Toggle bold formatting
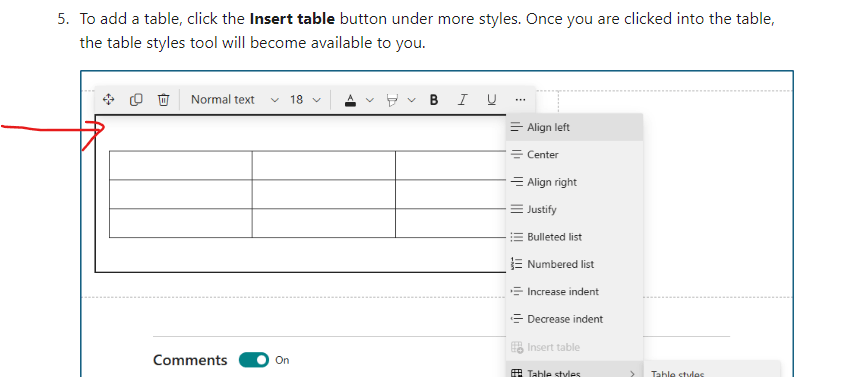Image resolution: width=863 pixels, height=377 pixels. pyautogui.click(x=434, y=100)
